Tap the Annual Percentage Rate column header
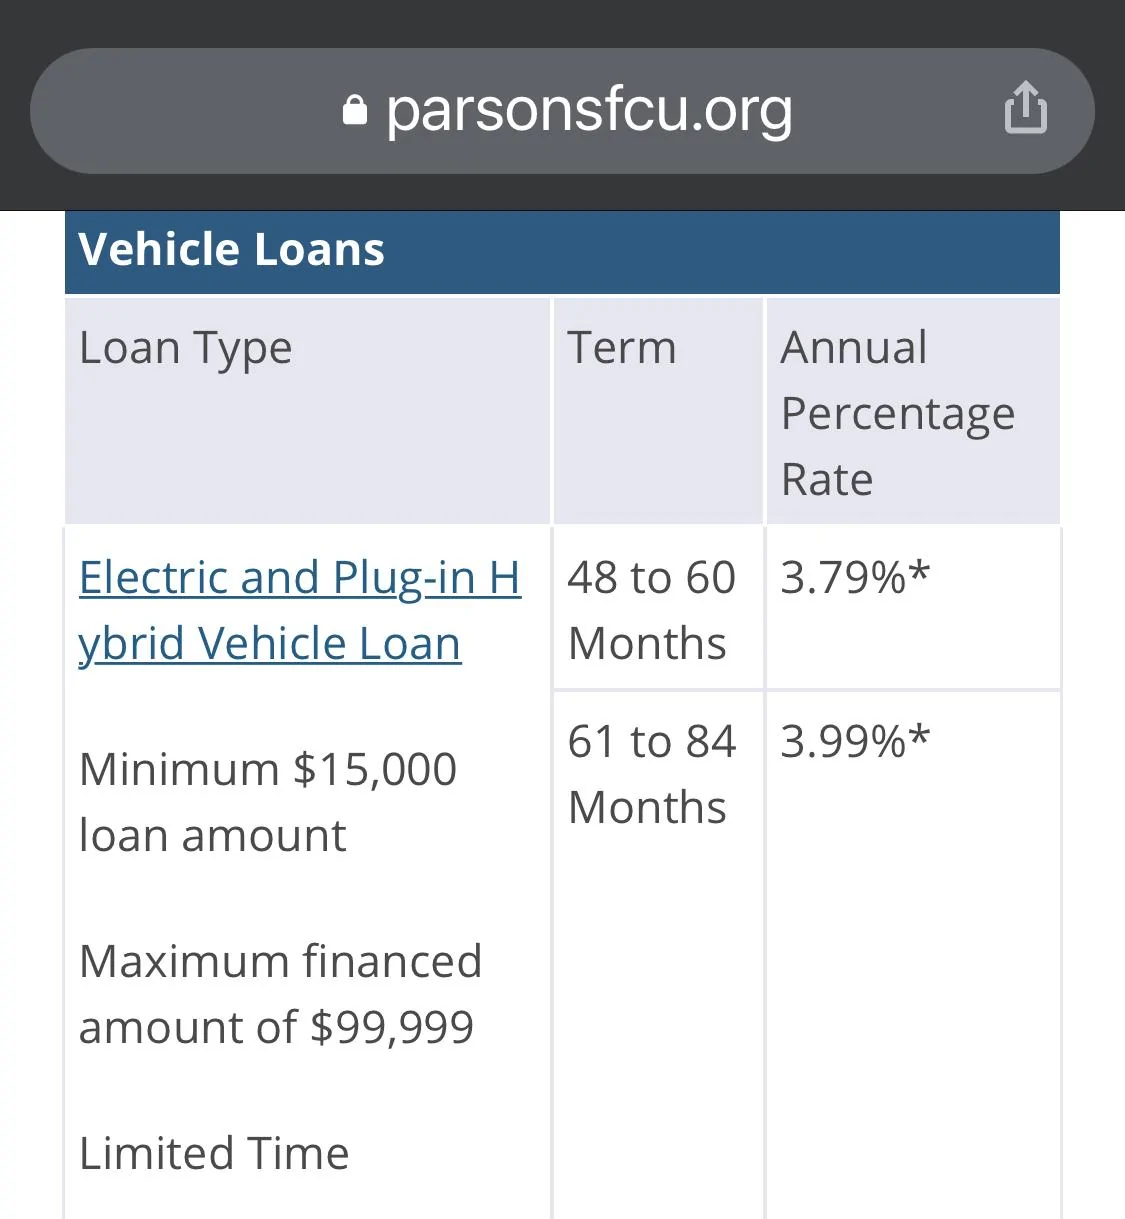 coord(913,411)
